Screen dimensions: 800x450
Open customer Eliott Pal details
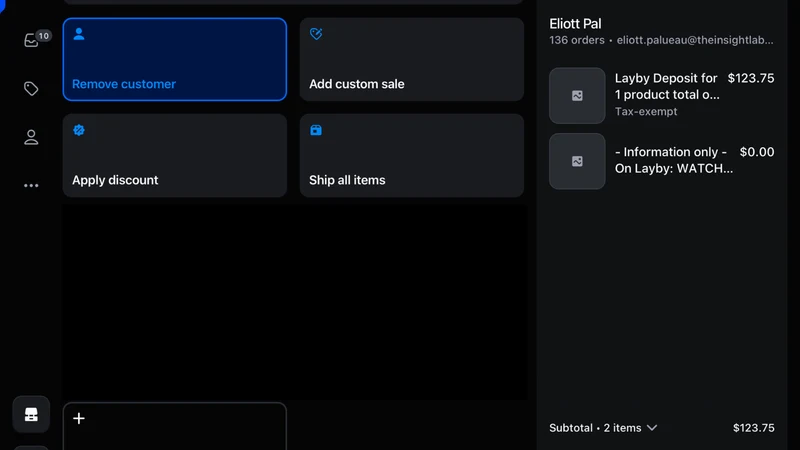[x=575, y=23]
